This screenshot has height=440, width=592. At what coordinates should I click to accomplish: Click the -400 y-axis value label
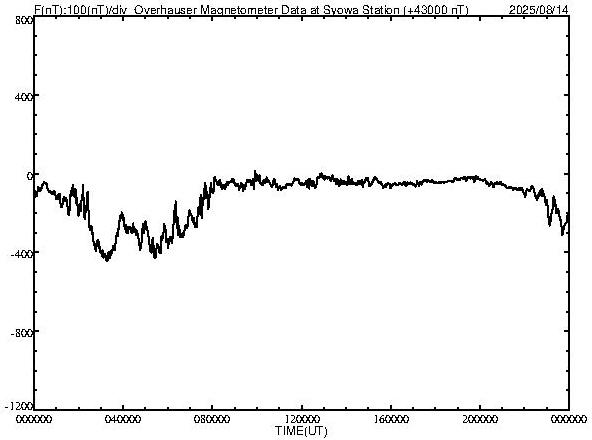coord(22,253)
